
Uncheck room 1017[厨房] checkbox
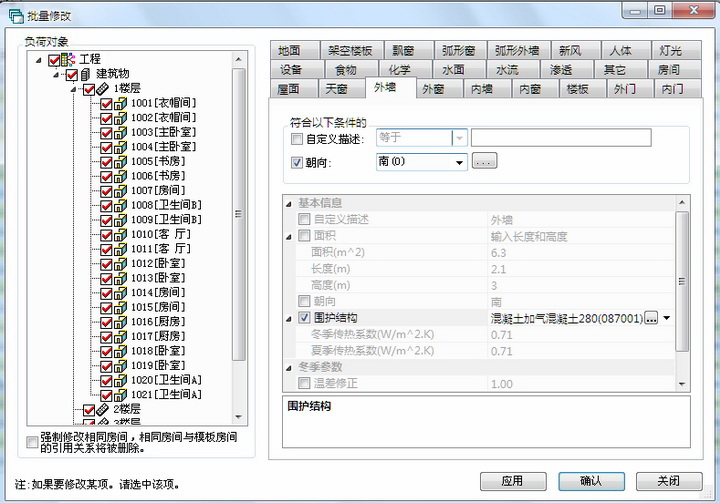pyautogui.click(x=106, y=337)
